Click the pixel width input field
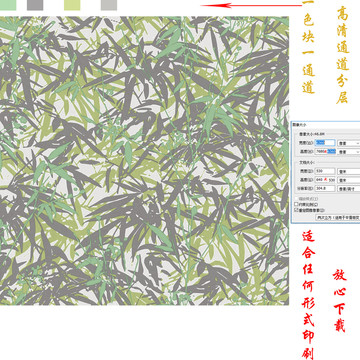The height and width of the screenshot is (360, 360). (325, 143)
